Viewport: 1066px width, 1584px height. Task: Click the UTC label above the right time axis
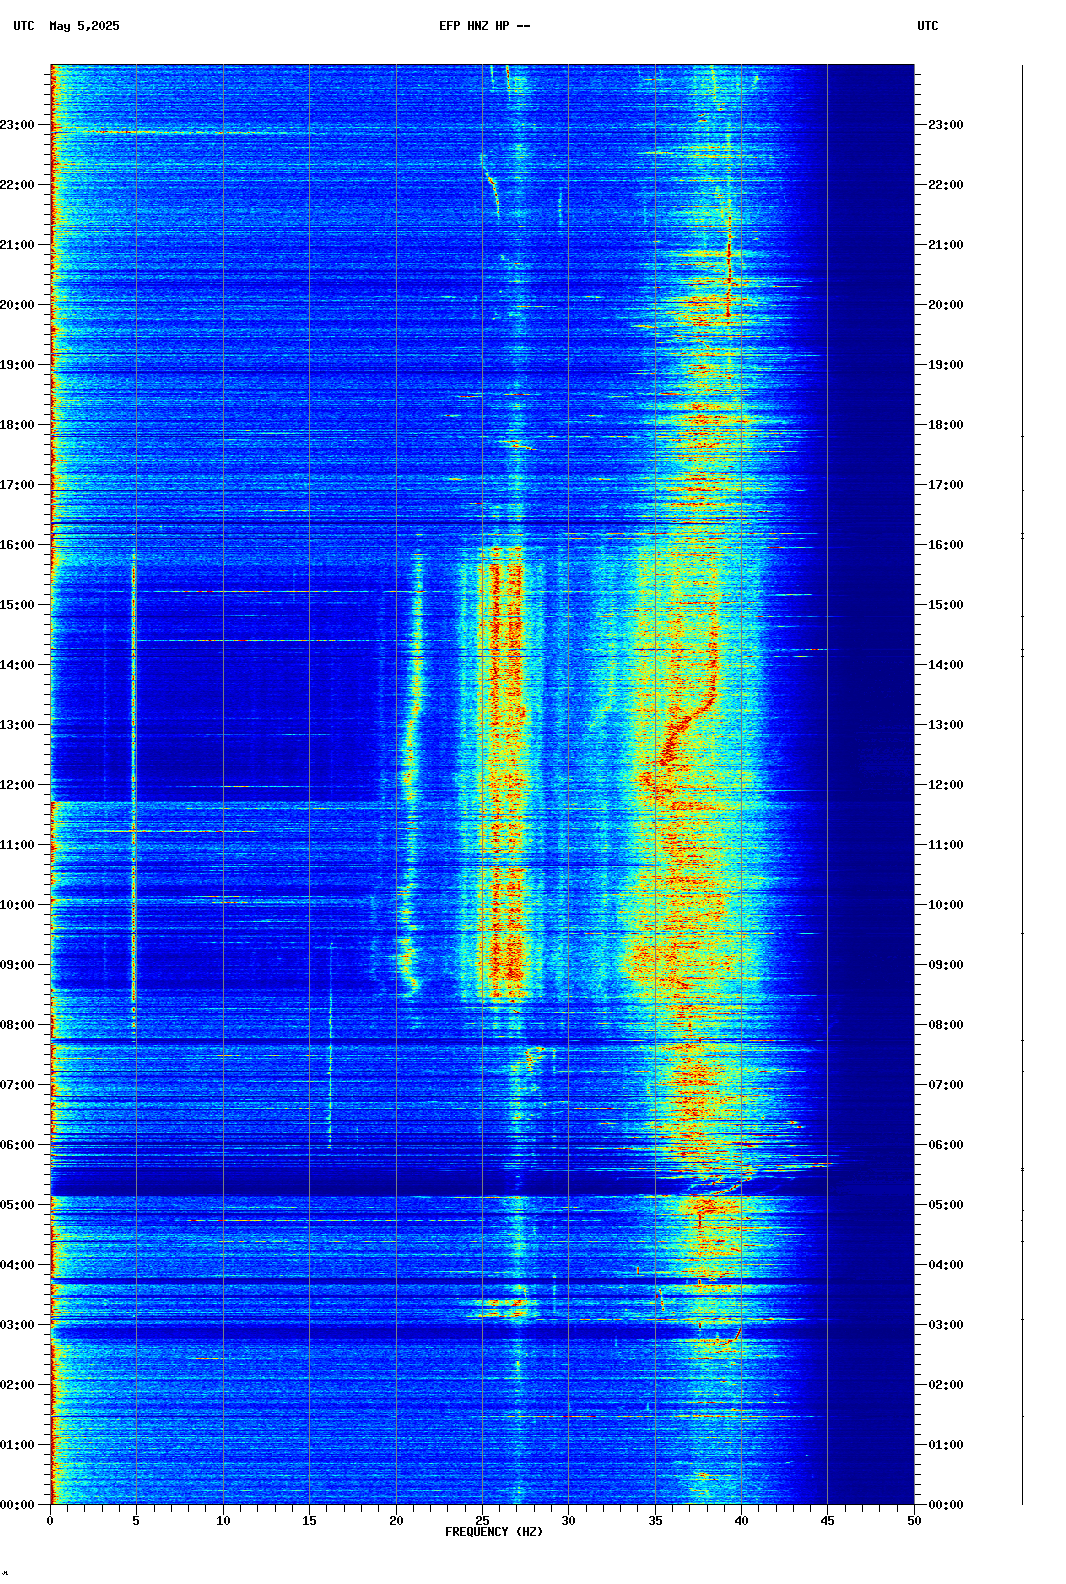(928, 26)
